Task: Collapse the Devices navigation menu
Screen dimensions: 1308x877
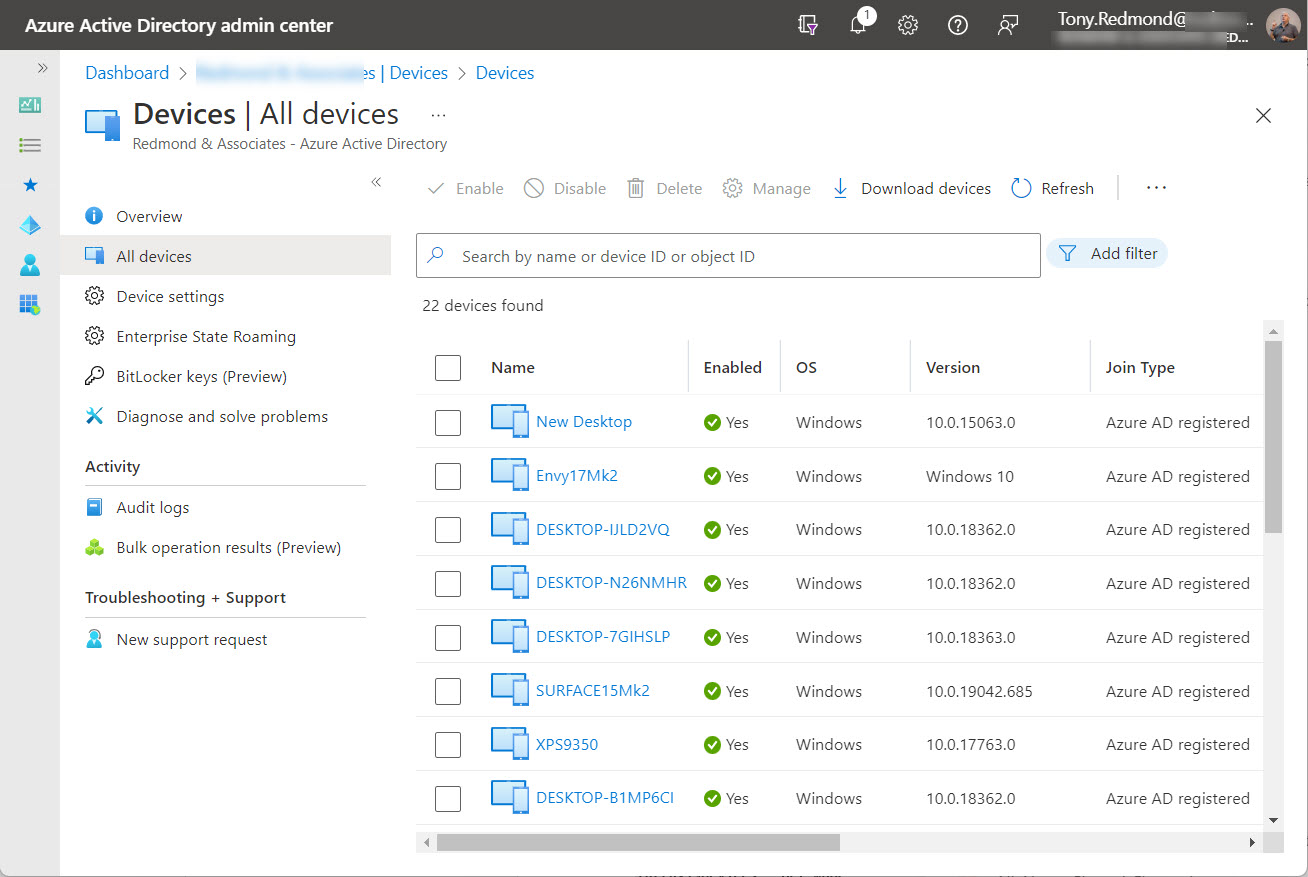Action: click(x=376, y=182)
